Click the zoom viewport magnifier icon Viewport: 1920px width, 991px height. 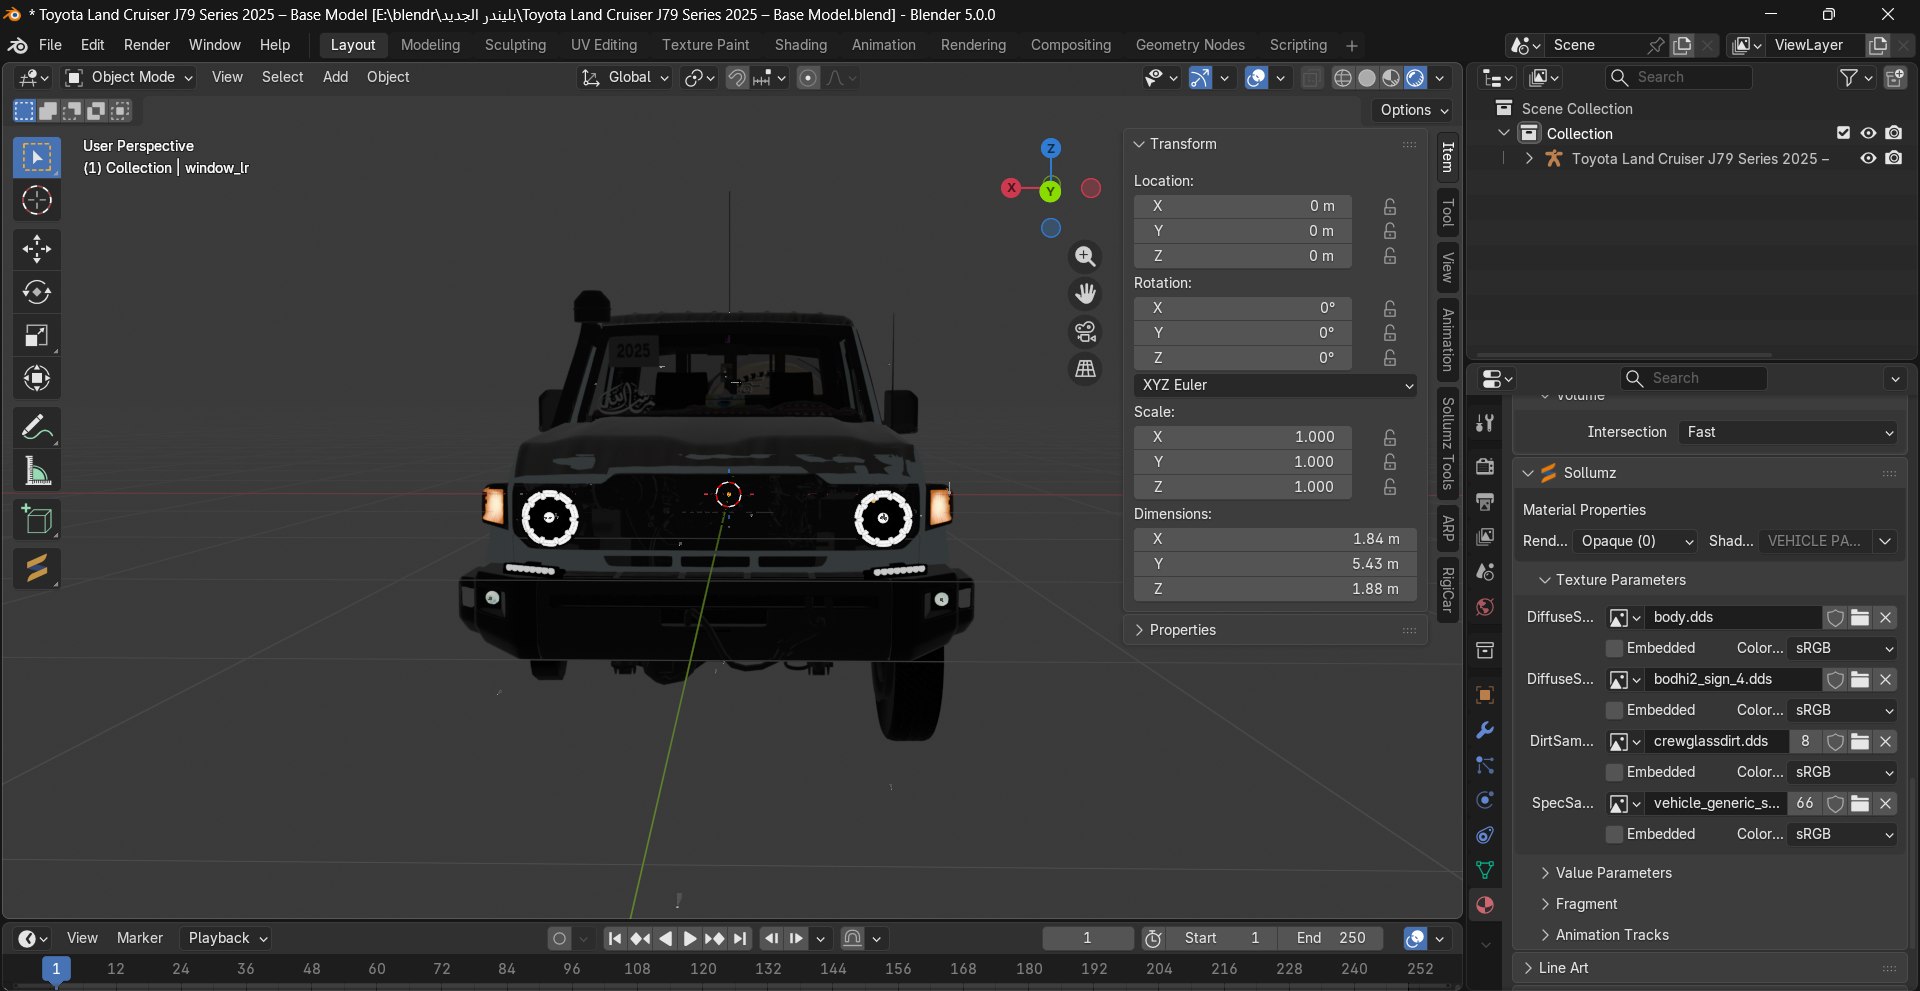(1085, 257)
